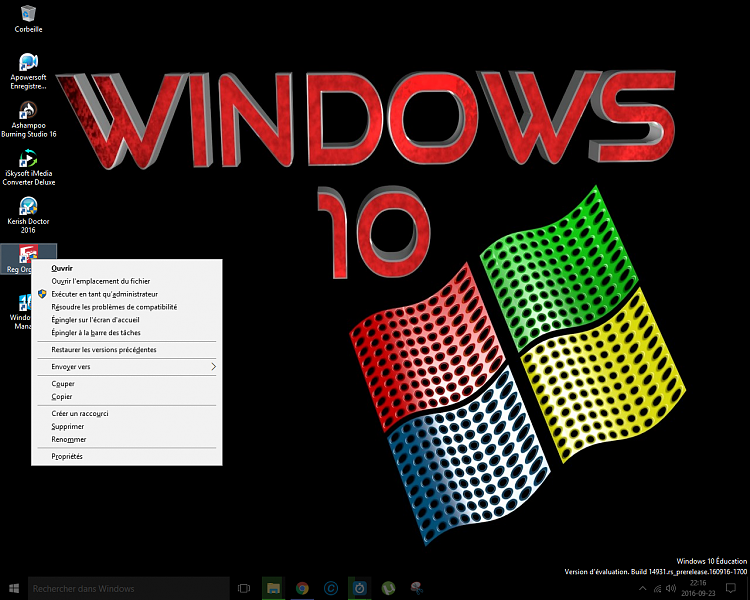
Task: Show hidden system tray icons
Action: [x=643, y=589]
